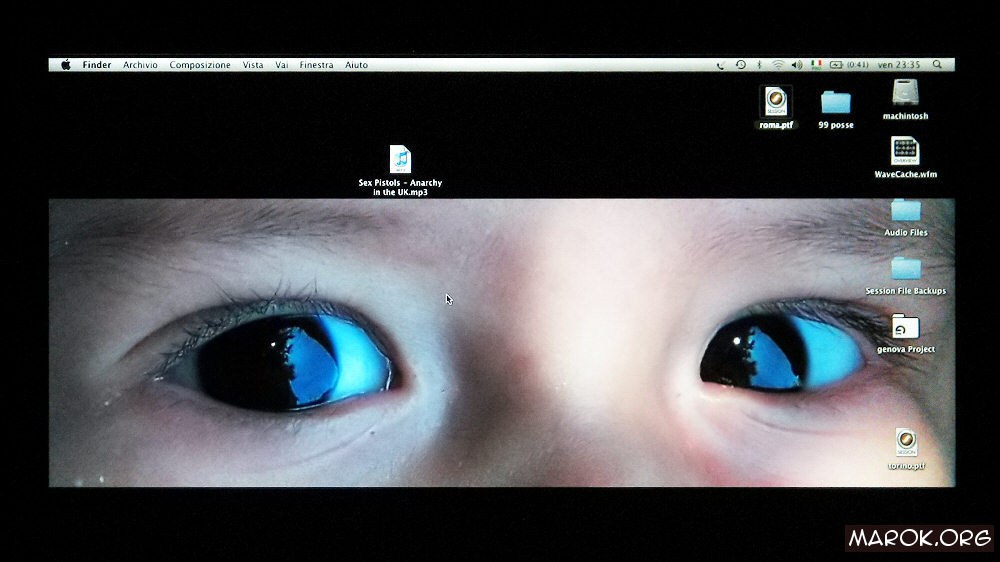Click the machintosh hard drive icon
Screen dimensions: 1000x562
pos(905,93)
